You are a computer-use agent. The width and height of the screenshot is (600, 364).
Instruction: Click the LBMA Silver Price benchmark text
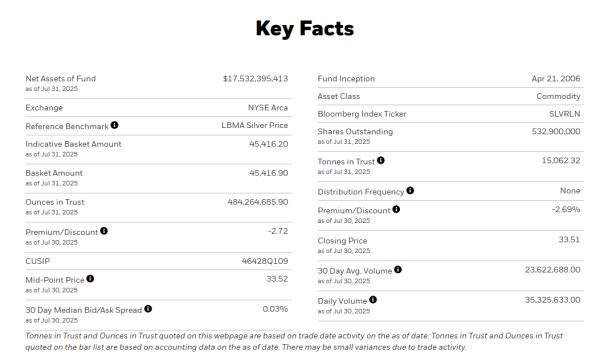pos(254,126)
